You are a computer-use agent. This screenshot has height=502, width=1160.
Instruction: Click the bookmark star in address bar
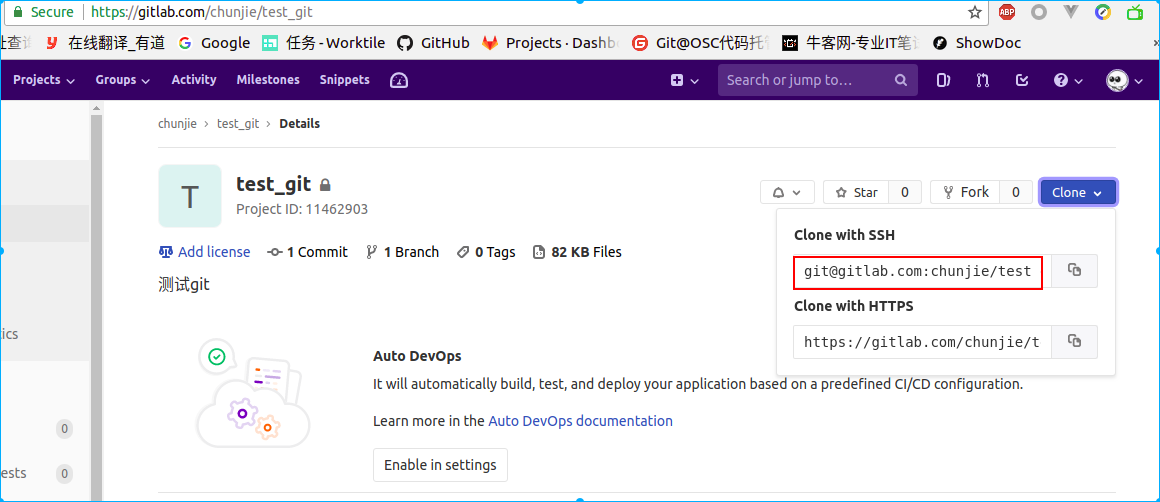[974, 12]
